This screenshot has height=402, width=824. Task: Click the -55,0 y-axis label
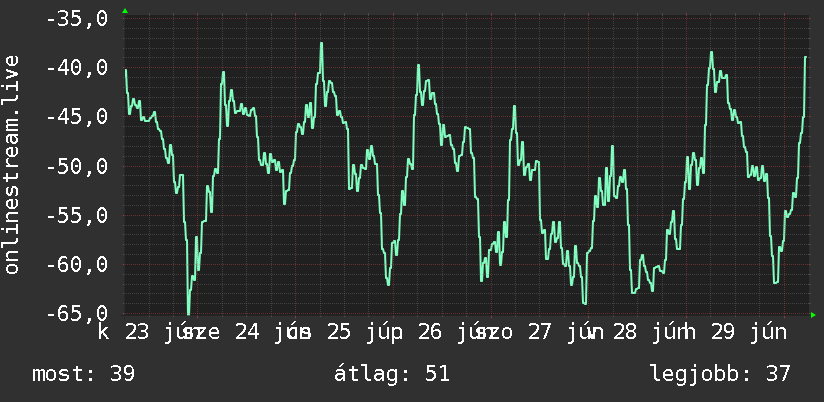(77, 215)
